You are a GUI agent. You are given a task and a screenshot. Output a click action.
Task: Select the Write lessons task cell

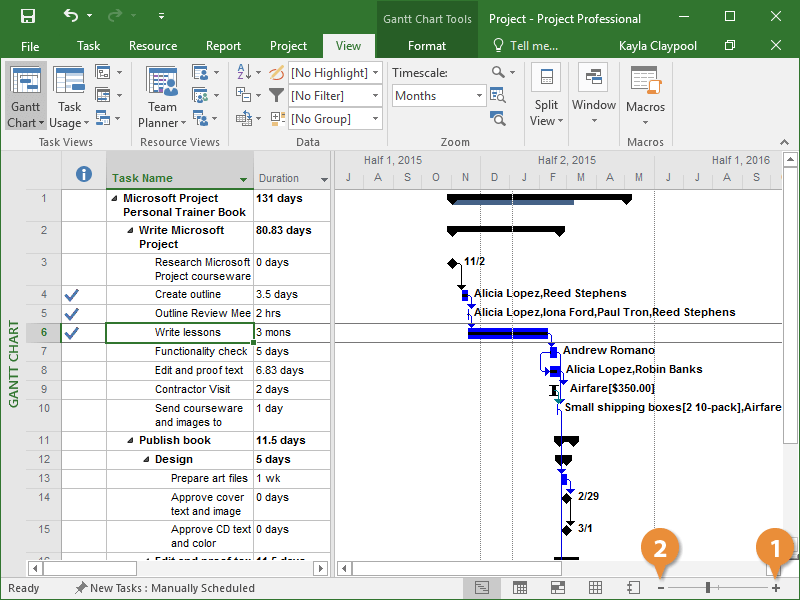[x=179, y=332]
